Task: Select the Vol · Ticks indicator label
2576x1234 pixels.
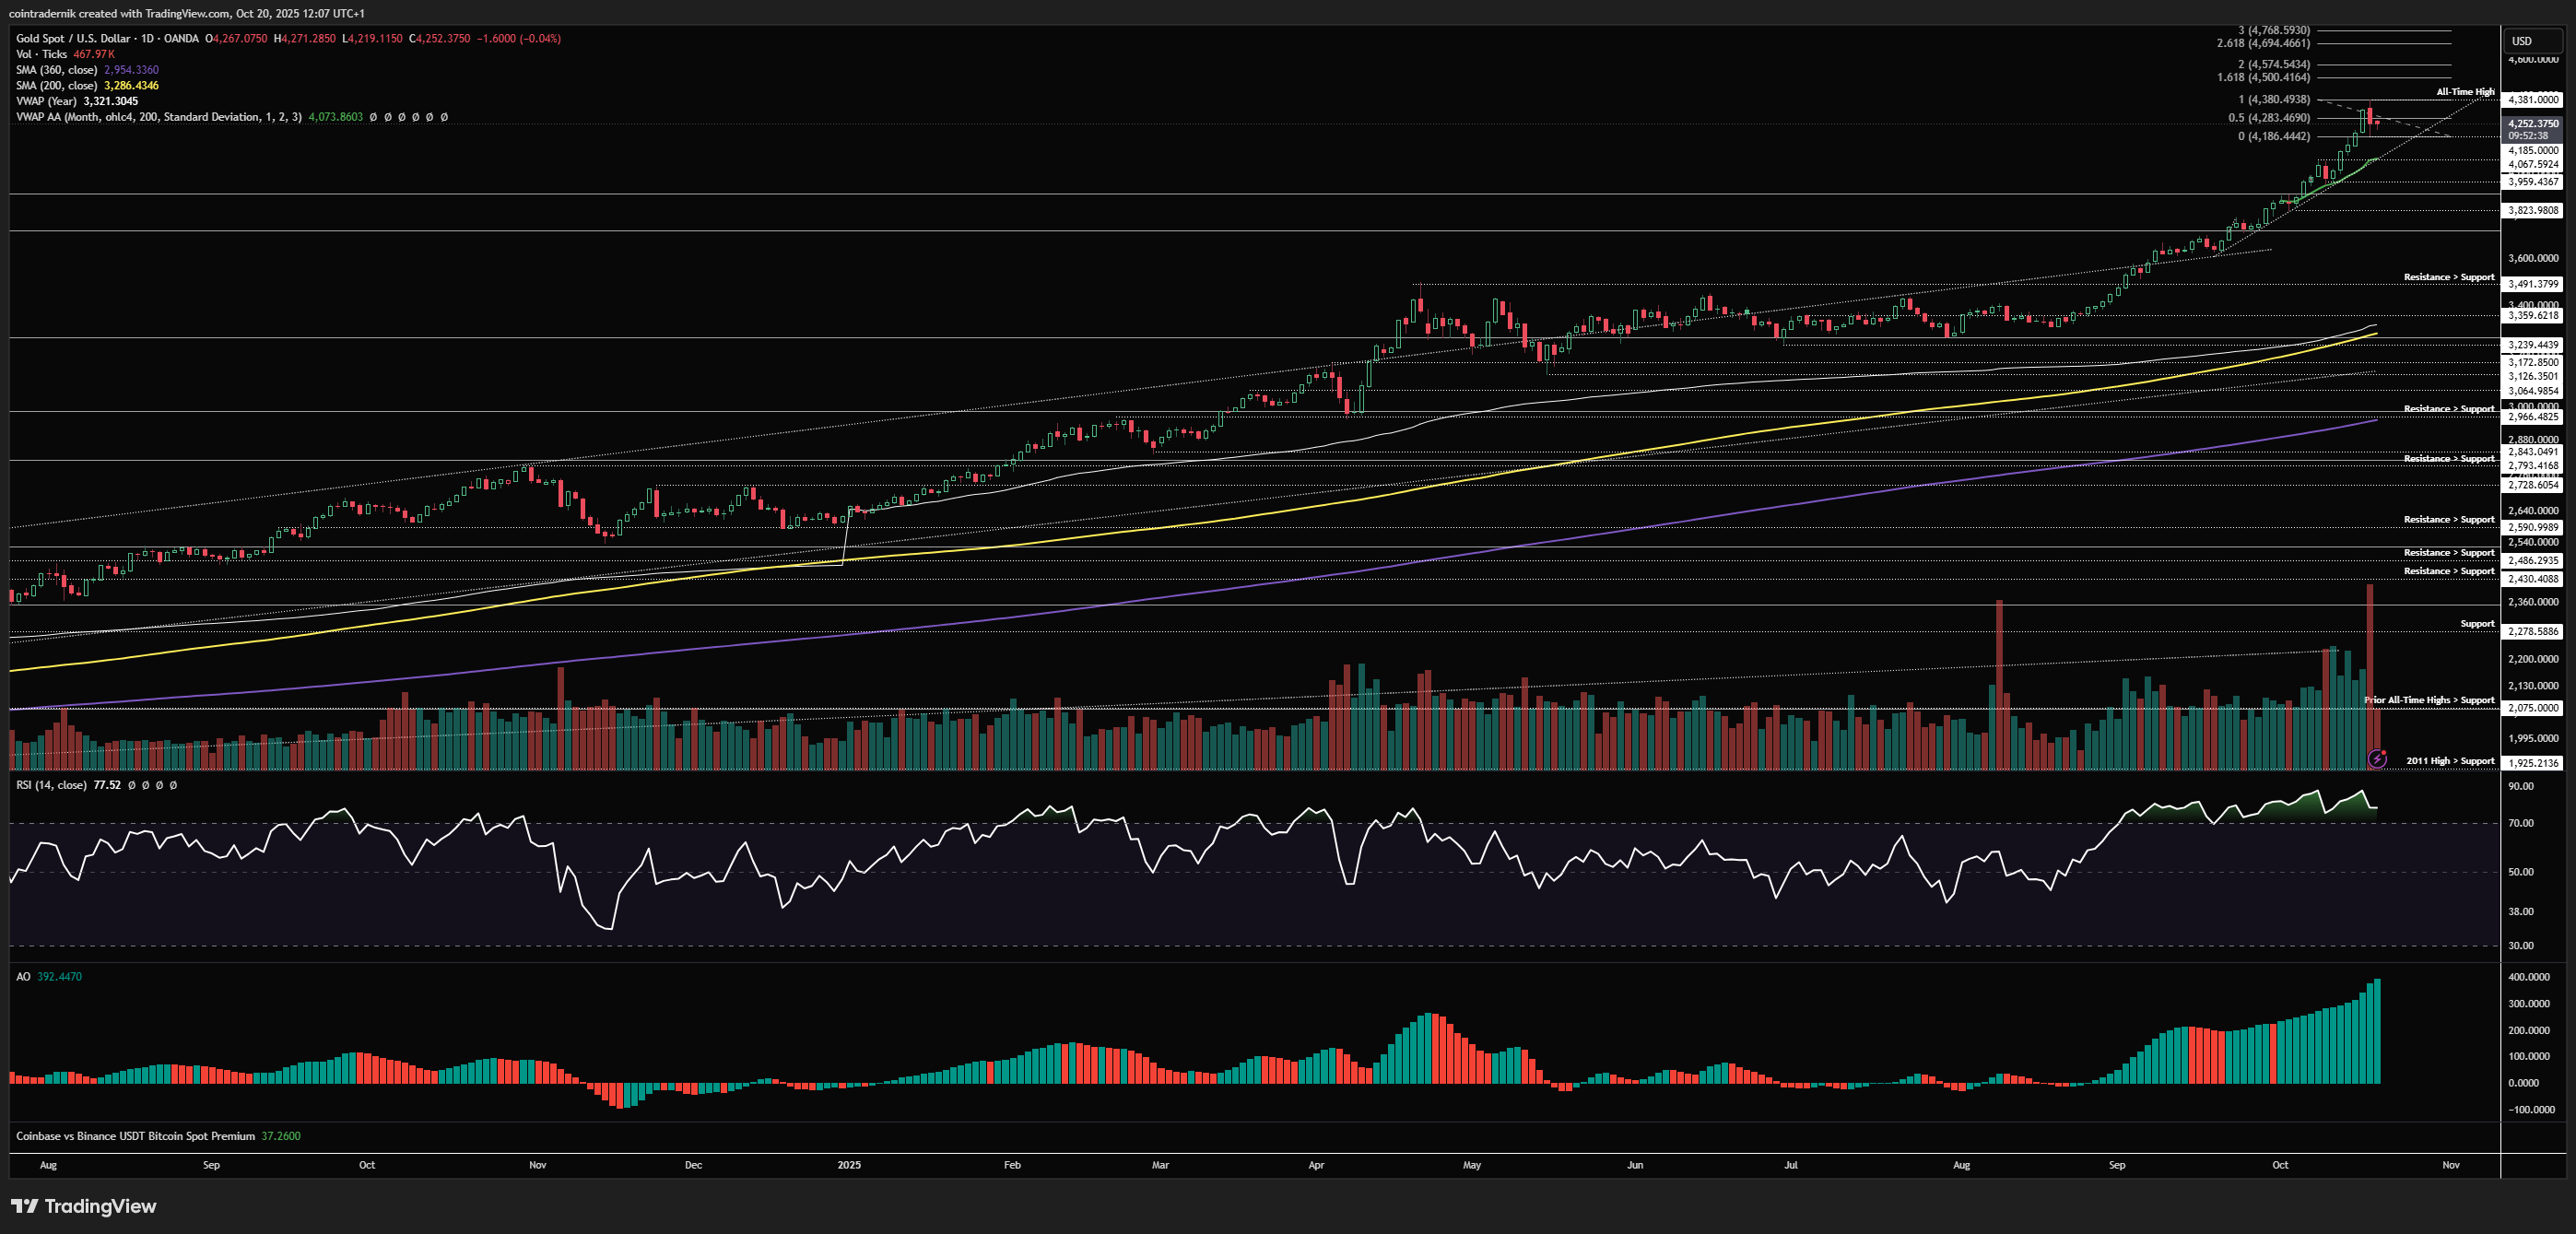Action: pos(41,54)
